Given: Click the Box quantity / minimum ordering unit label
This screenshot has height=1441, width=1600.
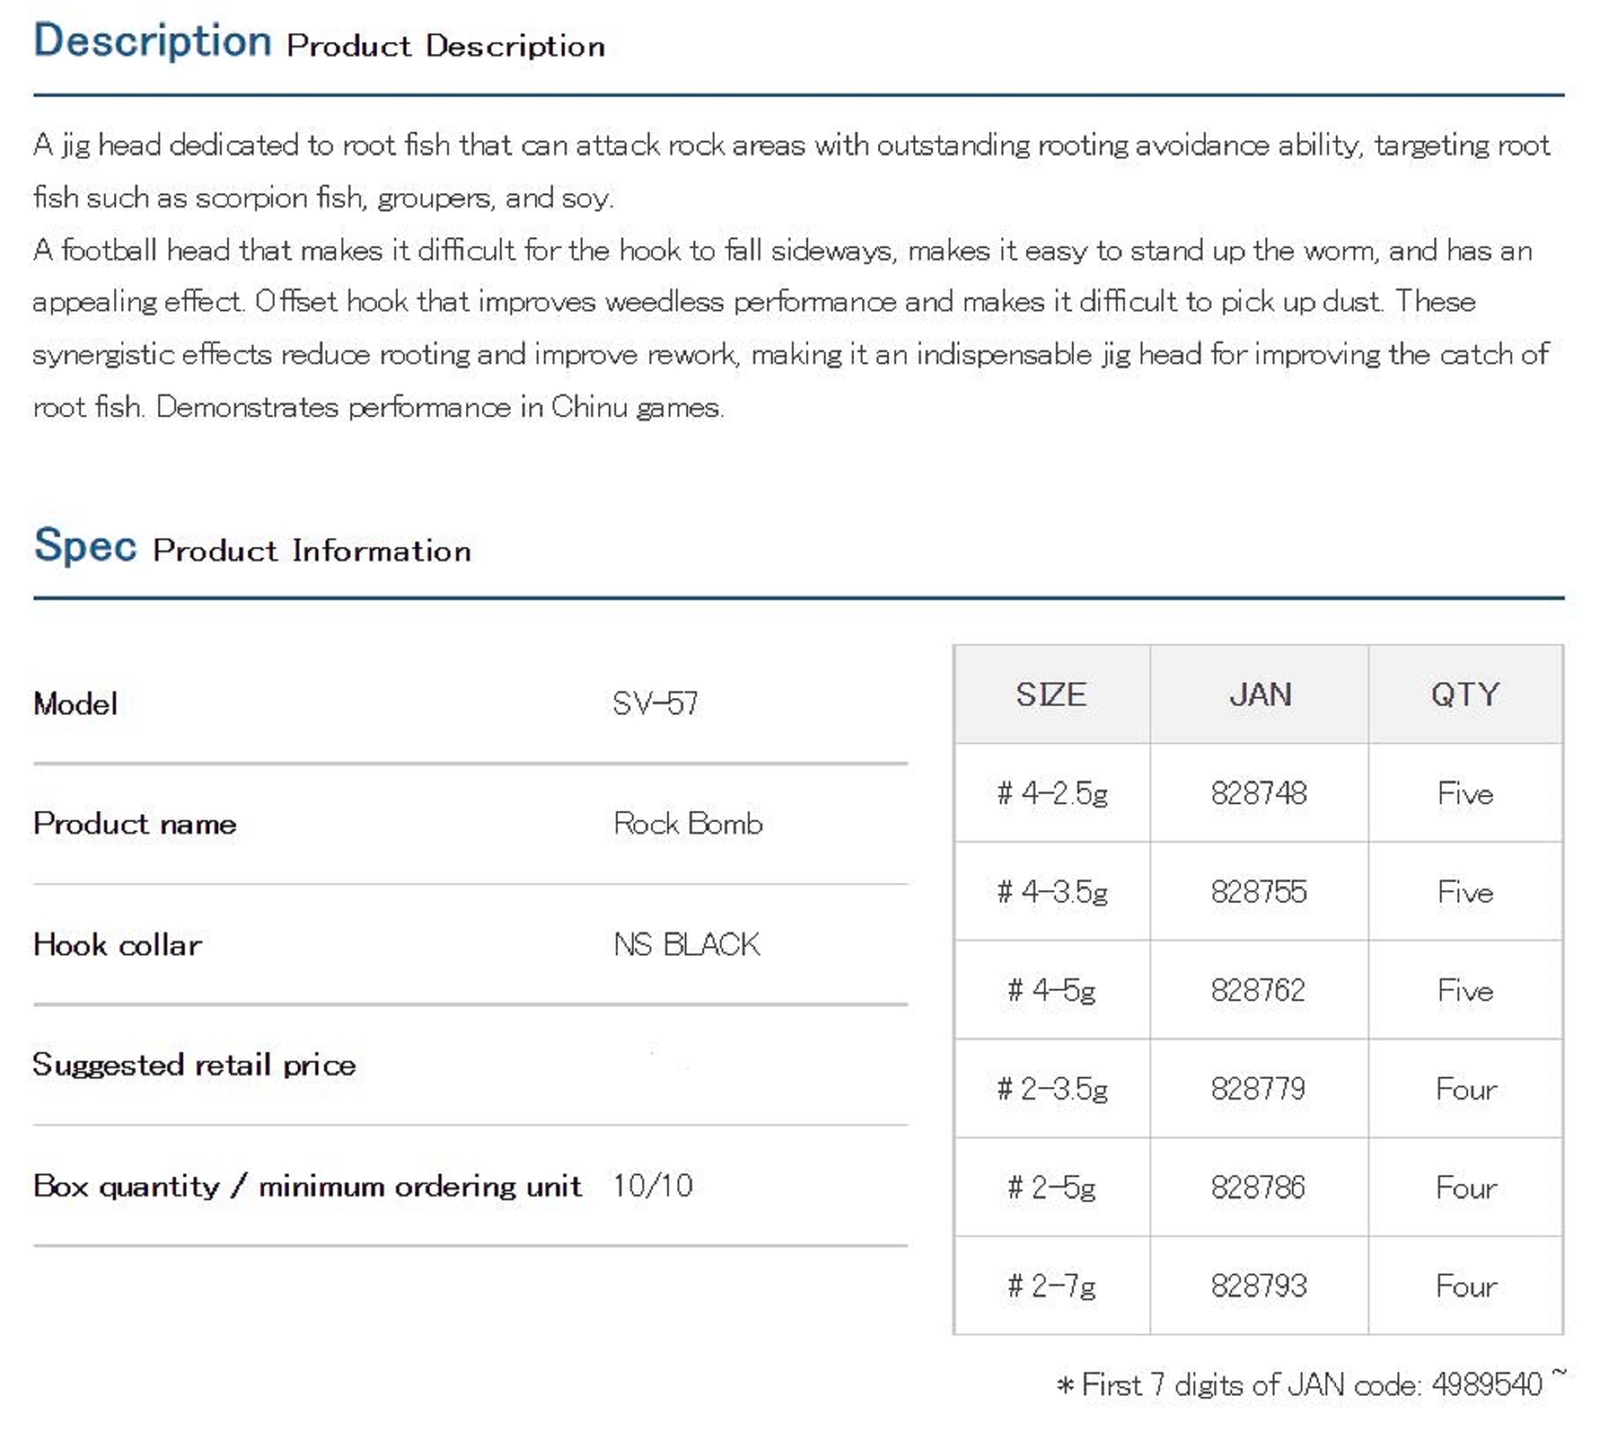Looking at the screenshot, I should point(307,1185).
